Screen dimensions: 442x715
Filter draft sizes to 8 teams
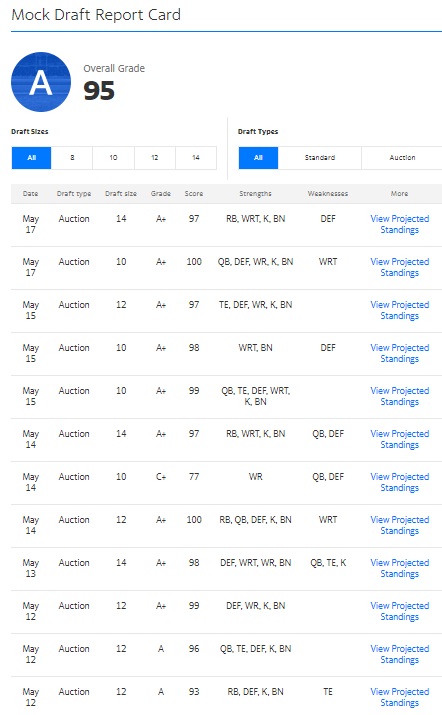72,158
